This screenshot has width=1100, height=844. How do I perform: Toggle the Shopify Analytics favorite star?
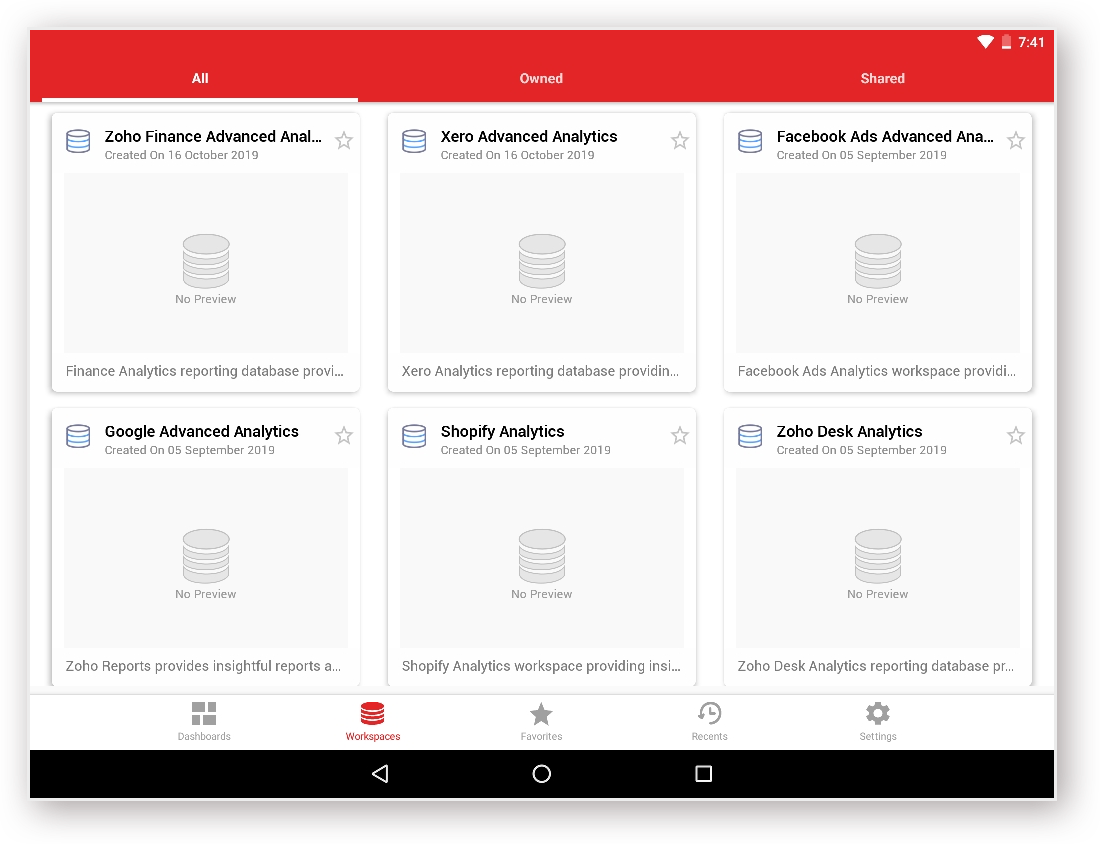pyautogui.click(x=680, y=436)
